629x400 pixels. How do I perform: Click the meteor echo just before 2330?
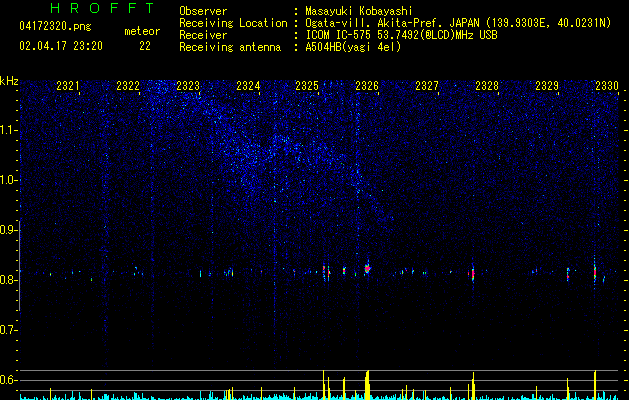pyautogui.click(x=595, y=272)
